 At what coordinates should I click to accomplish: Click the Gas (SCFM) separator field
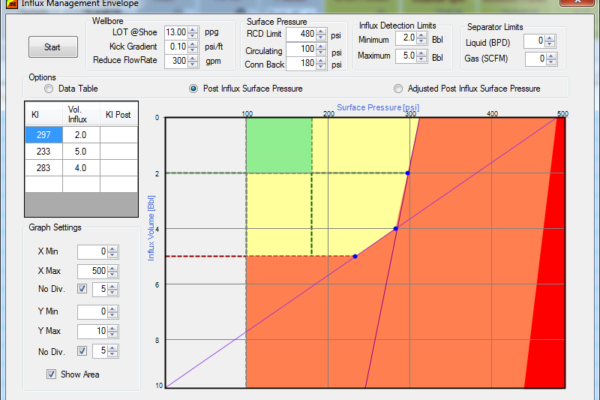tap(535, 59)
